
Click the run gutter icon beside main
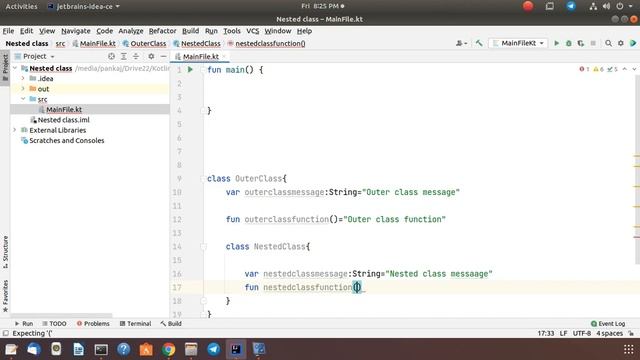coord(190,70)
